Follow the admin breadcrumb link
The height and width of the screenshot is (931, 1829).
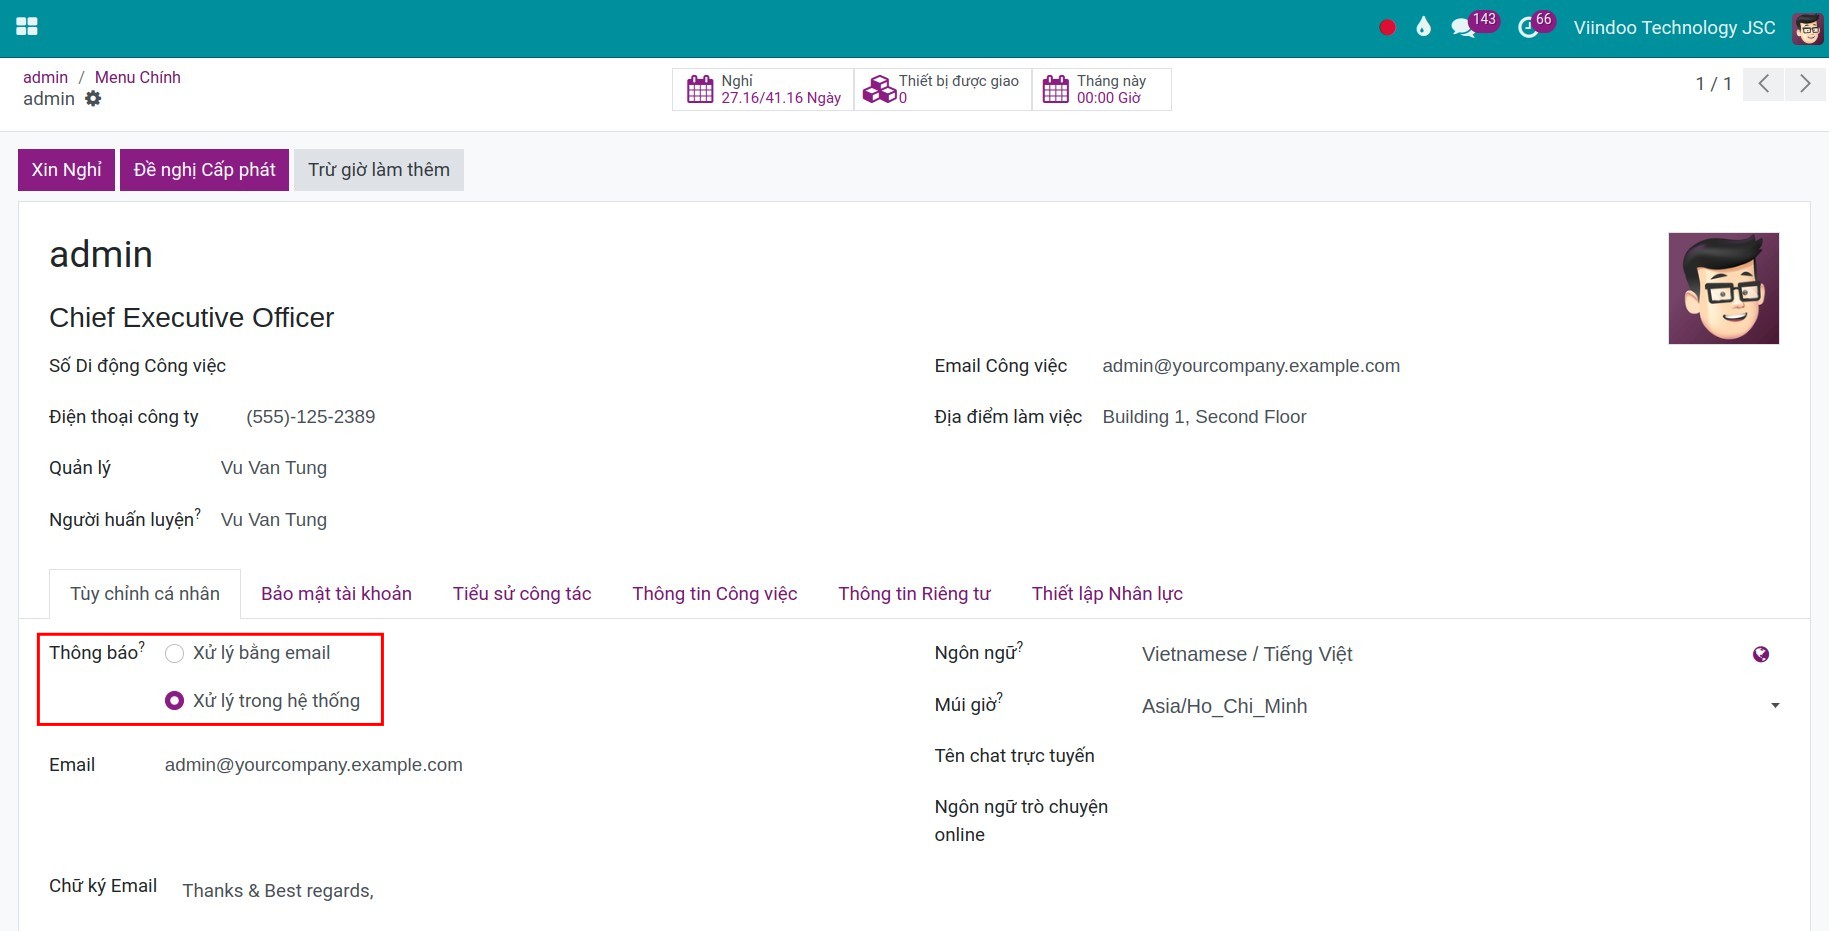[x=46, y=77]
